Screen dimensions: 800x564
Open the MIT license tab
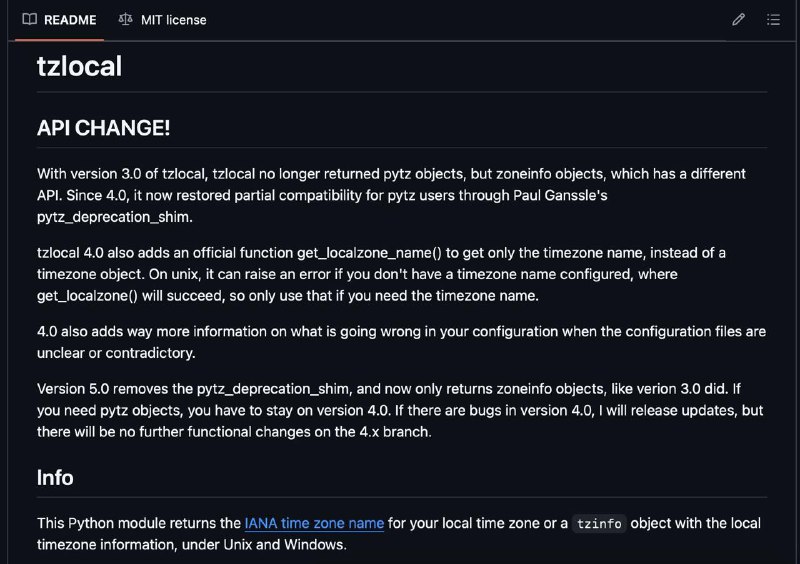163,20
